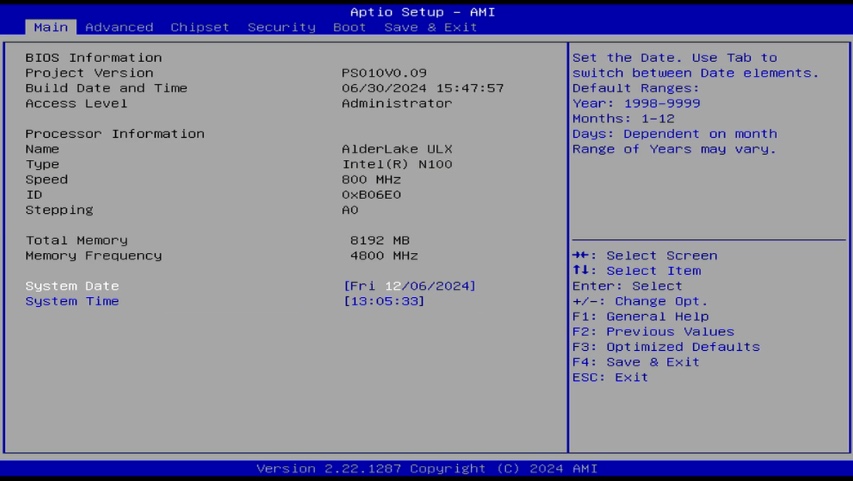Click the 800 MHz speed value
Screen dimensions: 853x481
point(371,179)
